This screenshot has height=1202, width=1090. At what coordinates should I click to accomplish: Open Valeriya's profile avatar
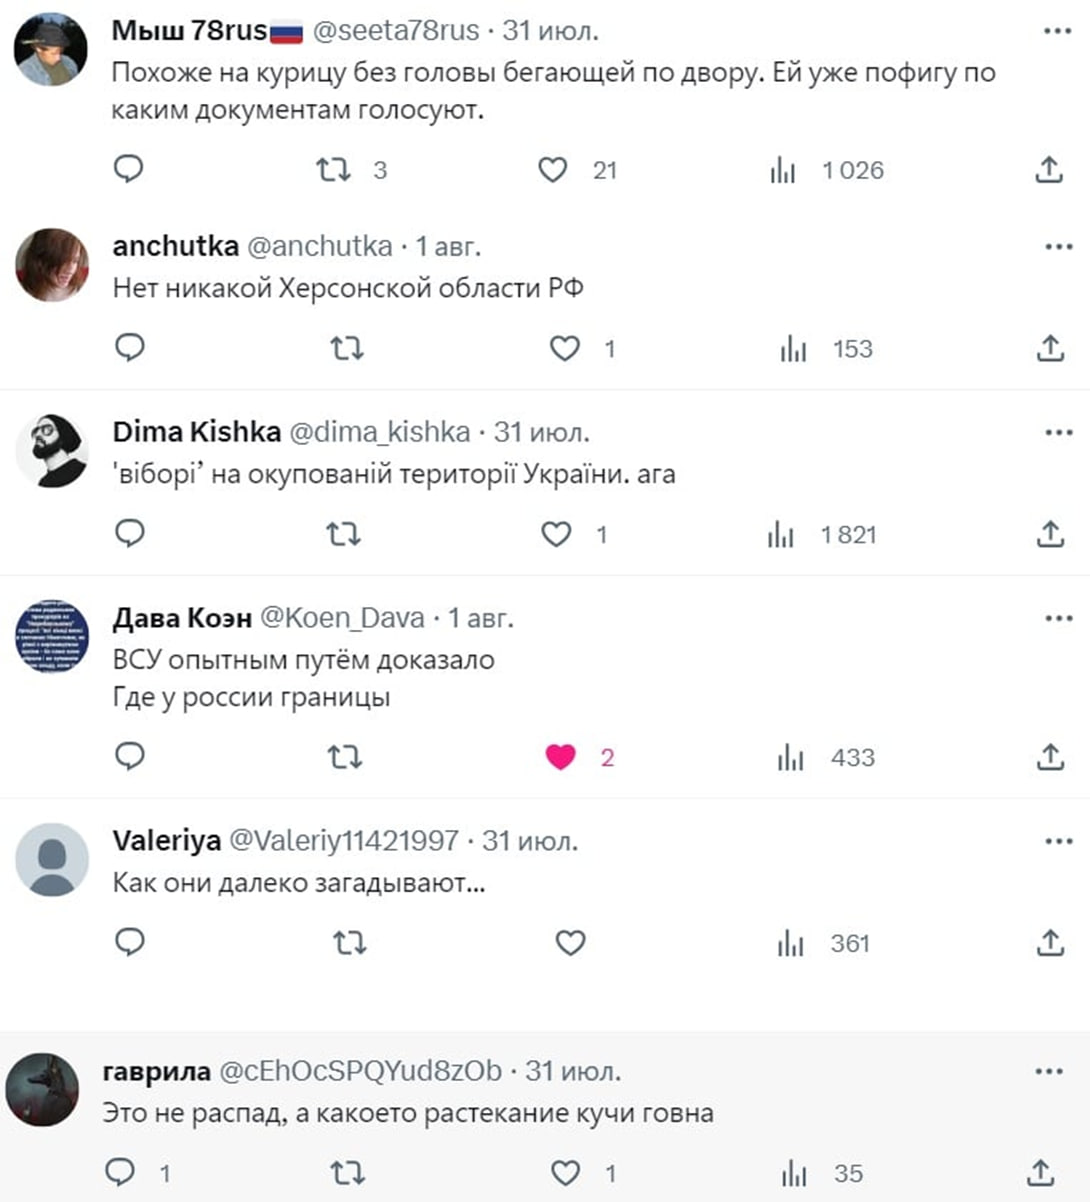[x=53, y=860]
